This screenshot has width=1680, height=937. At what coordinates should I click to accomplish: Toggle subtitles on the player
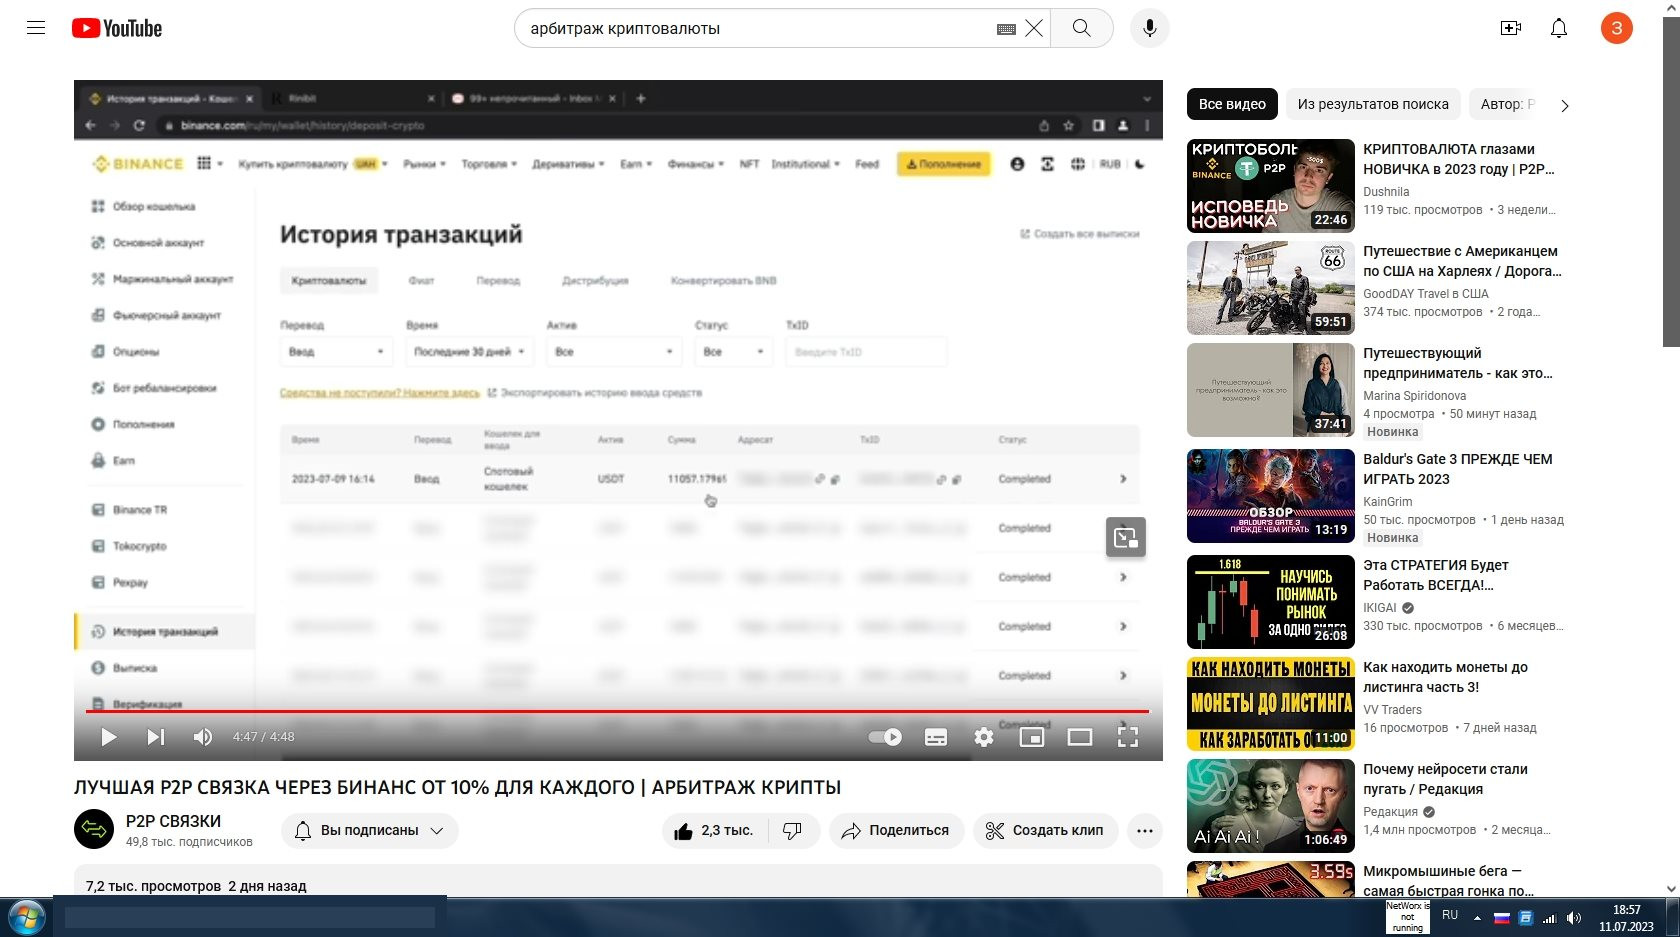[x=936, y=737]
